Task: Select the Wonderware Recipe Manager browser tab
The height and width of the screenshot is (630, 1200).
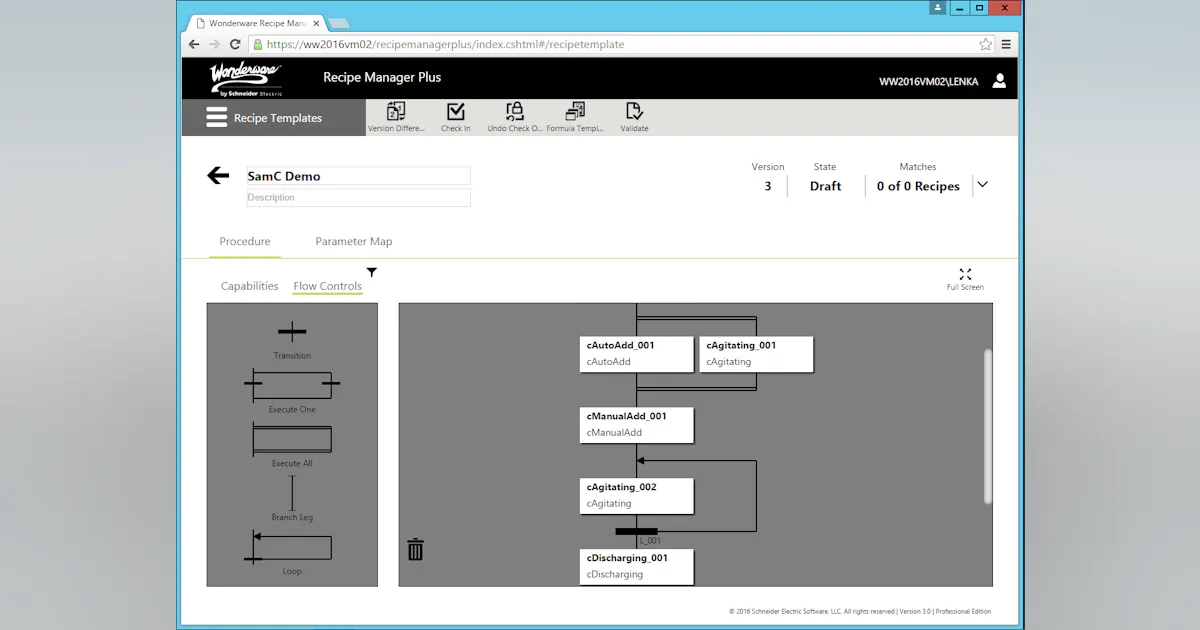Action: (256, 23)
